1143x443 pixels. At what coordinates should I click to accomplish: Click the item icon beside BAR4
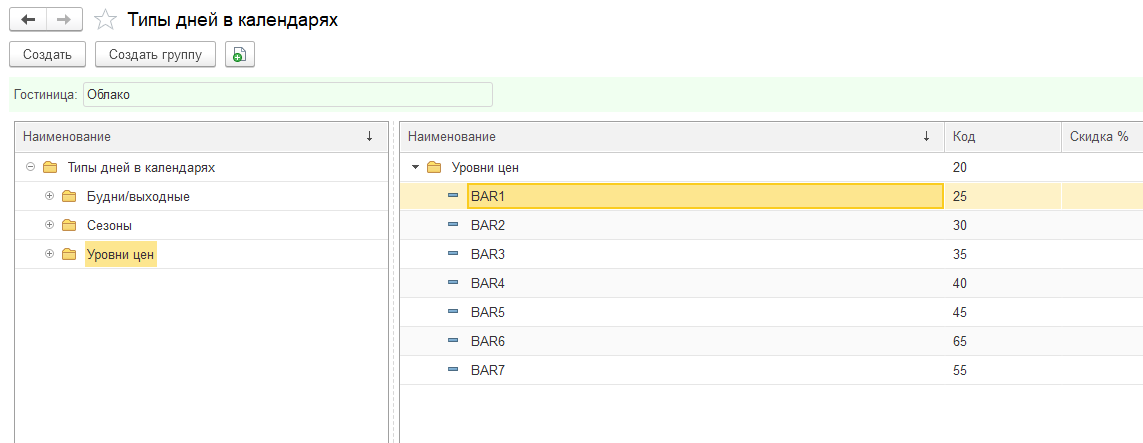coord(453,283)
